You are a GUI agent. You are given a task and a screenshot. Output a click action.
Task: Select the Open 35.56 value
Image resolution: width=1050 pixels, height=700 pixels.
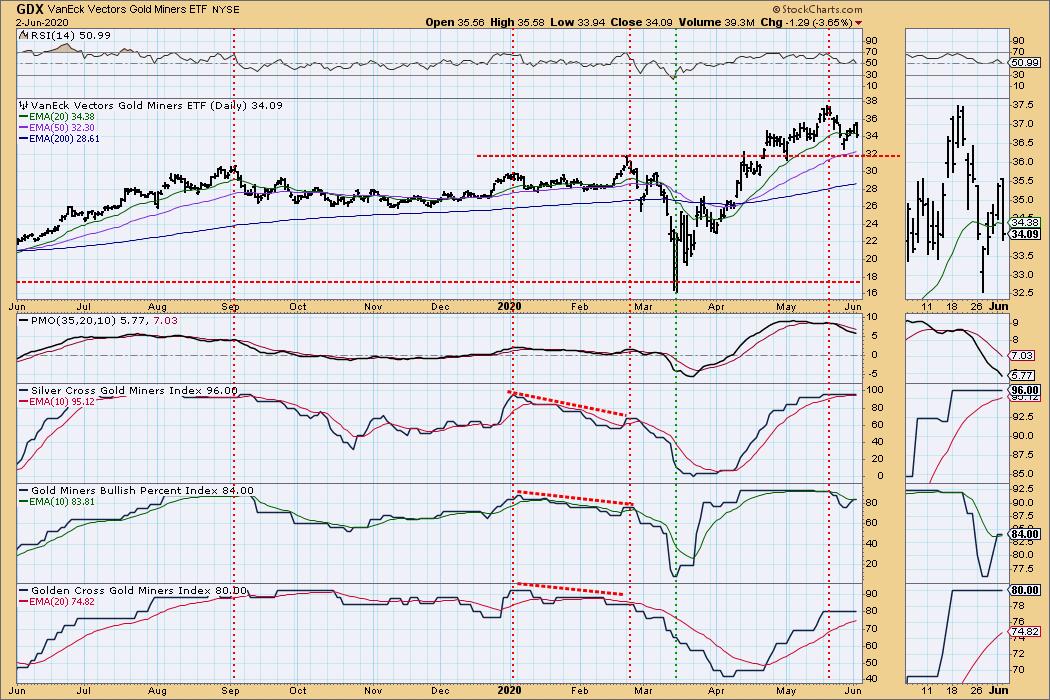(453, 22)
